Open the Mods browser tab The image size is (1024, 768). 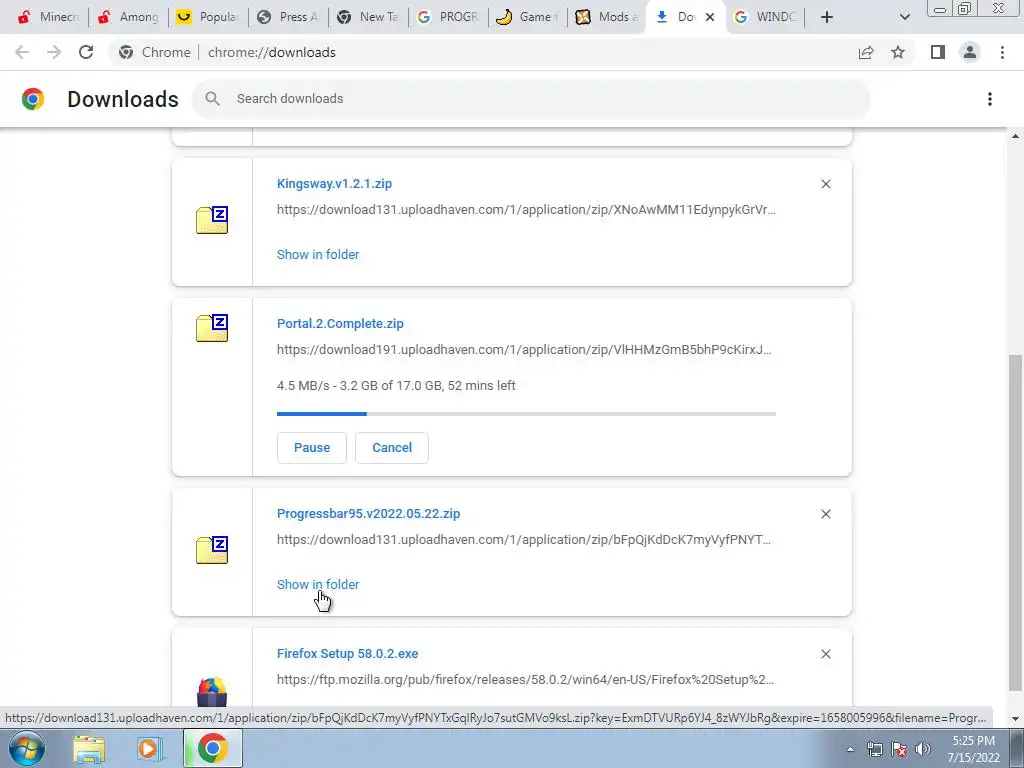point(608,17)
